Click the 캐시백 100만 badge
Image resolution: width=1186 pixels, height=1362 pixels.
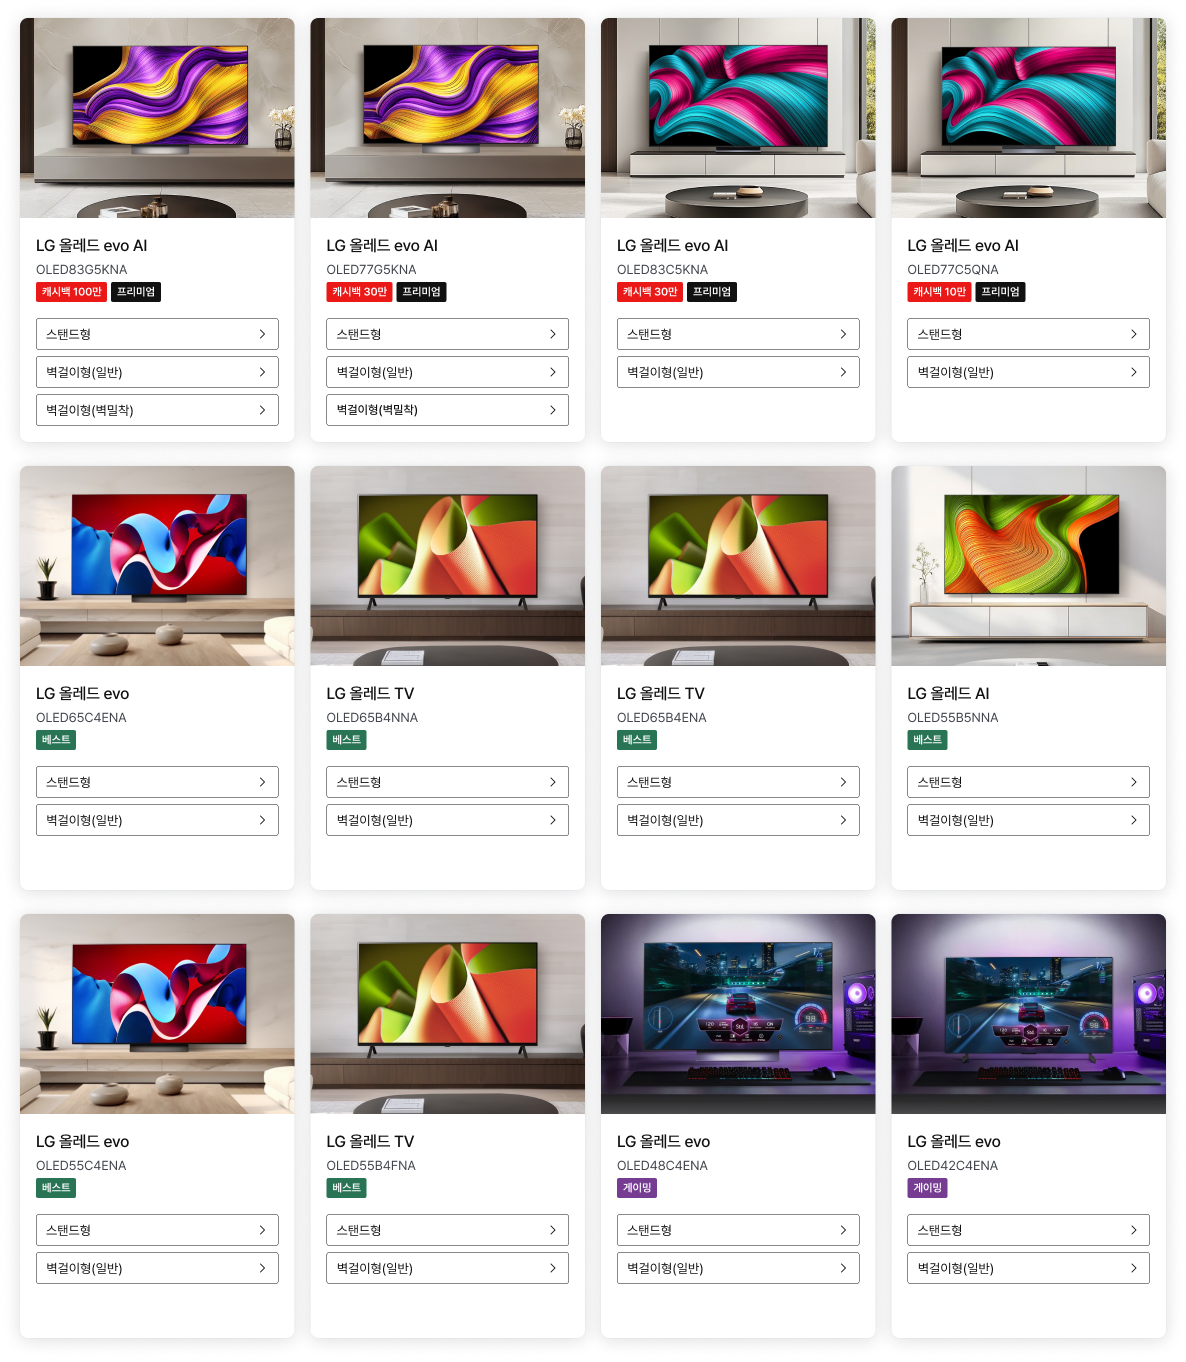(x=72, y=292)
